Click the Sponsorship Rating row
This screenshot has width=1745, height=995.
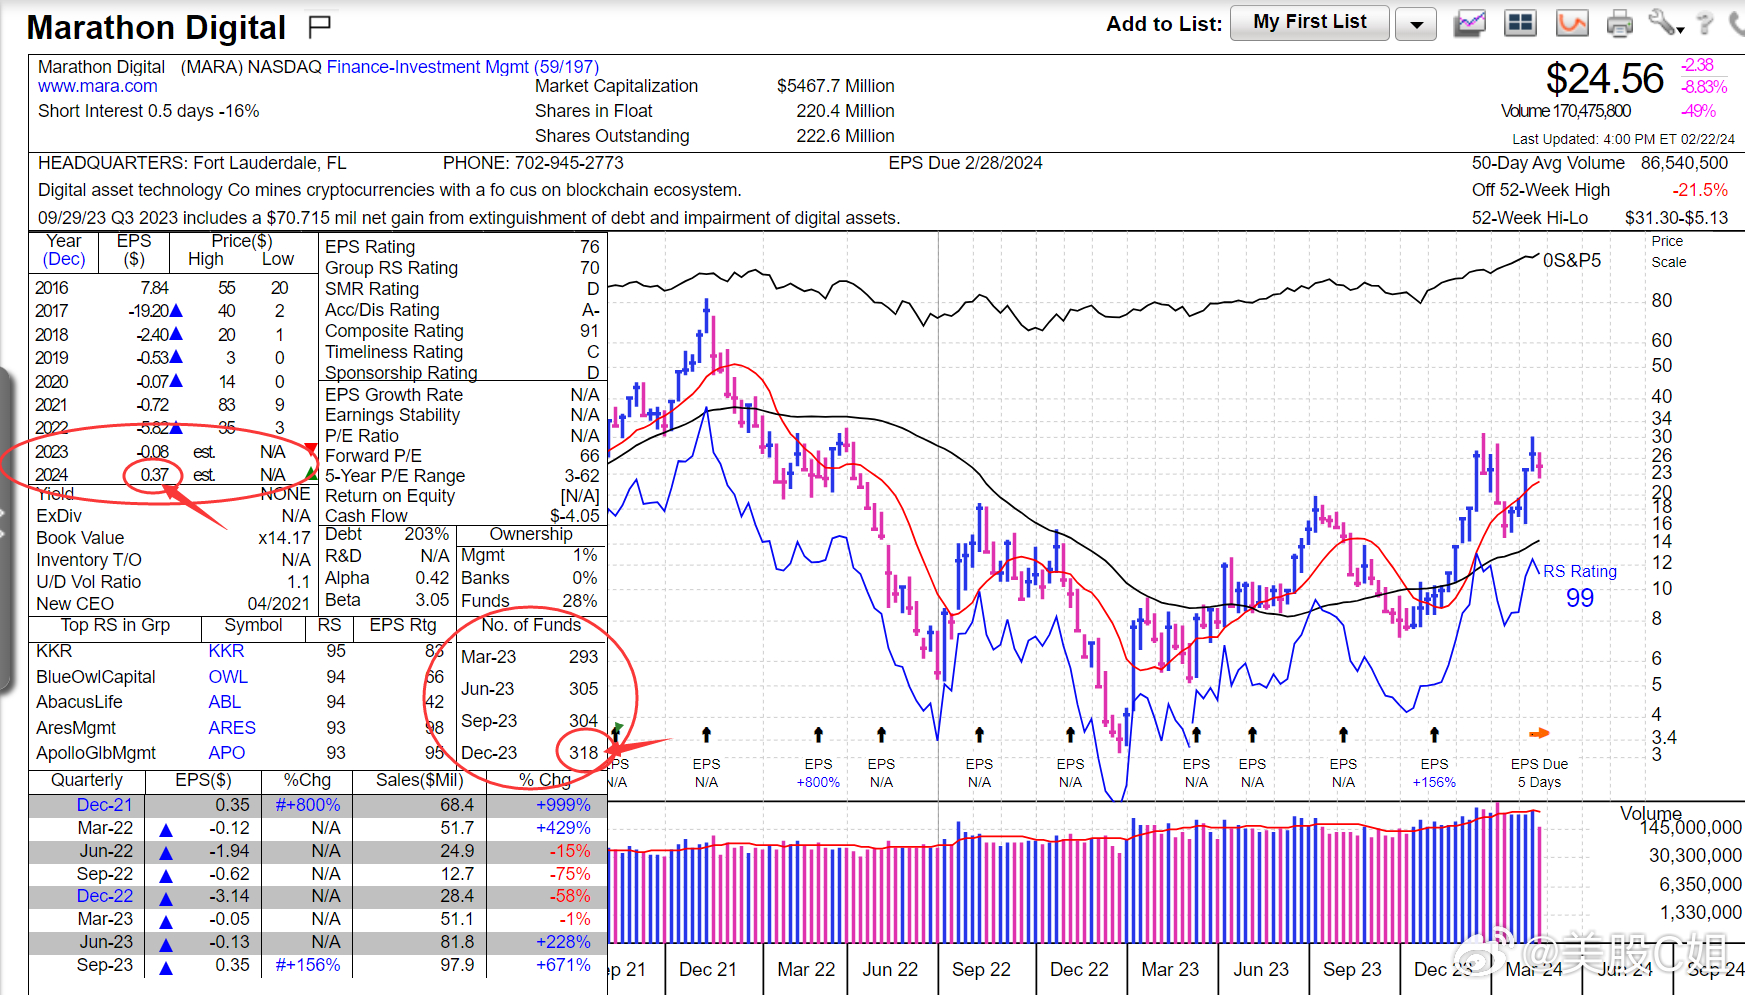[x=462, y=372]
